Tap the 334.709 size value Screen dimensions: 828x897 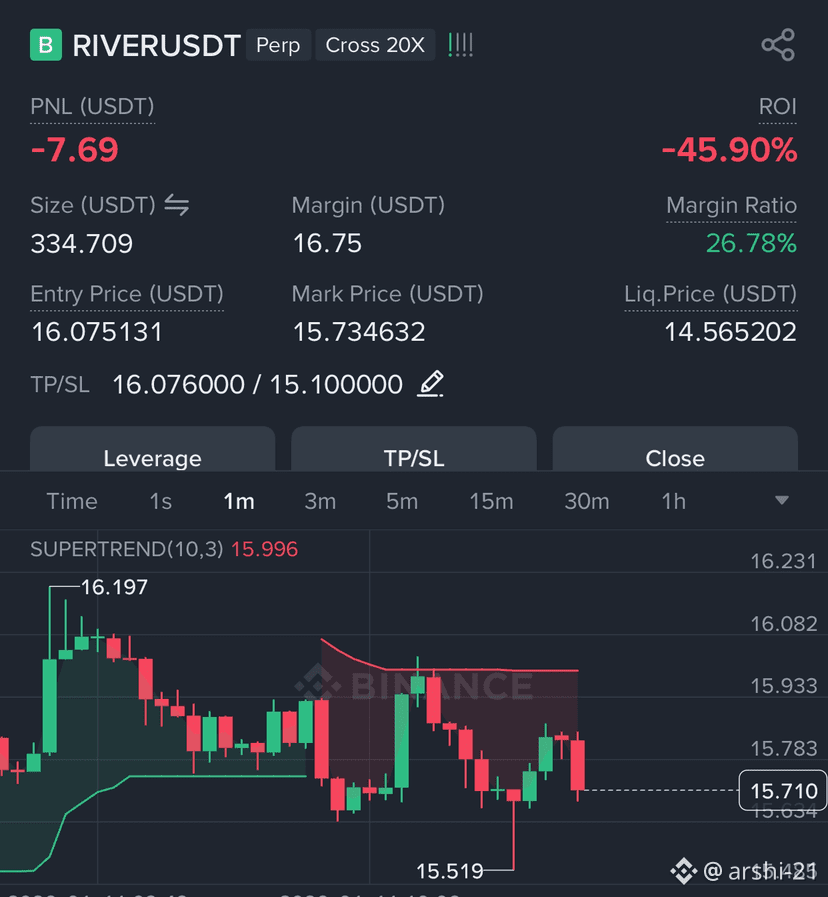tap(81, 244)
